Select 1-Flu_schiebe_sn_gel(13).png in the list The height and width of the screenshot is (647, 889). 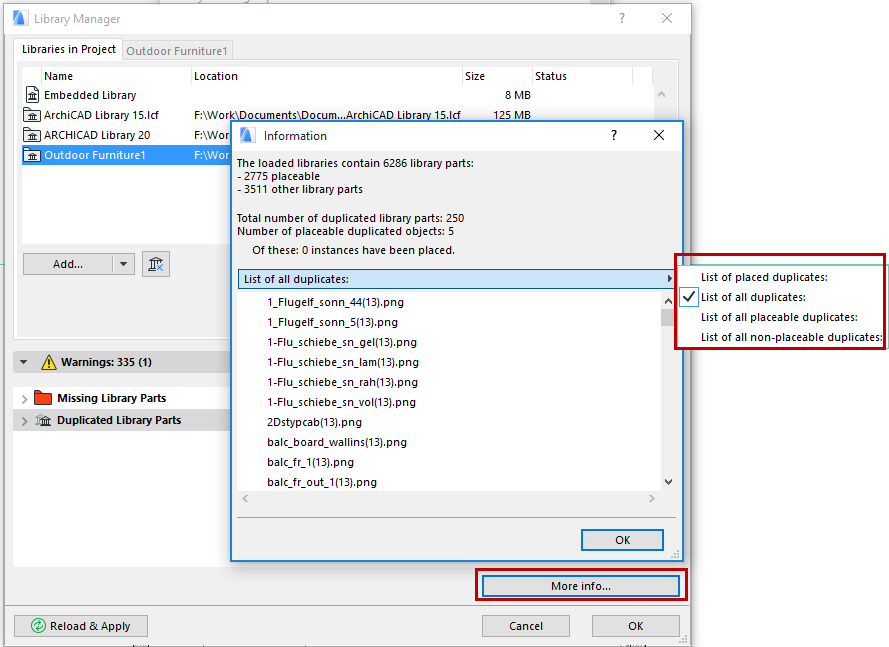pos(342,342)
